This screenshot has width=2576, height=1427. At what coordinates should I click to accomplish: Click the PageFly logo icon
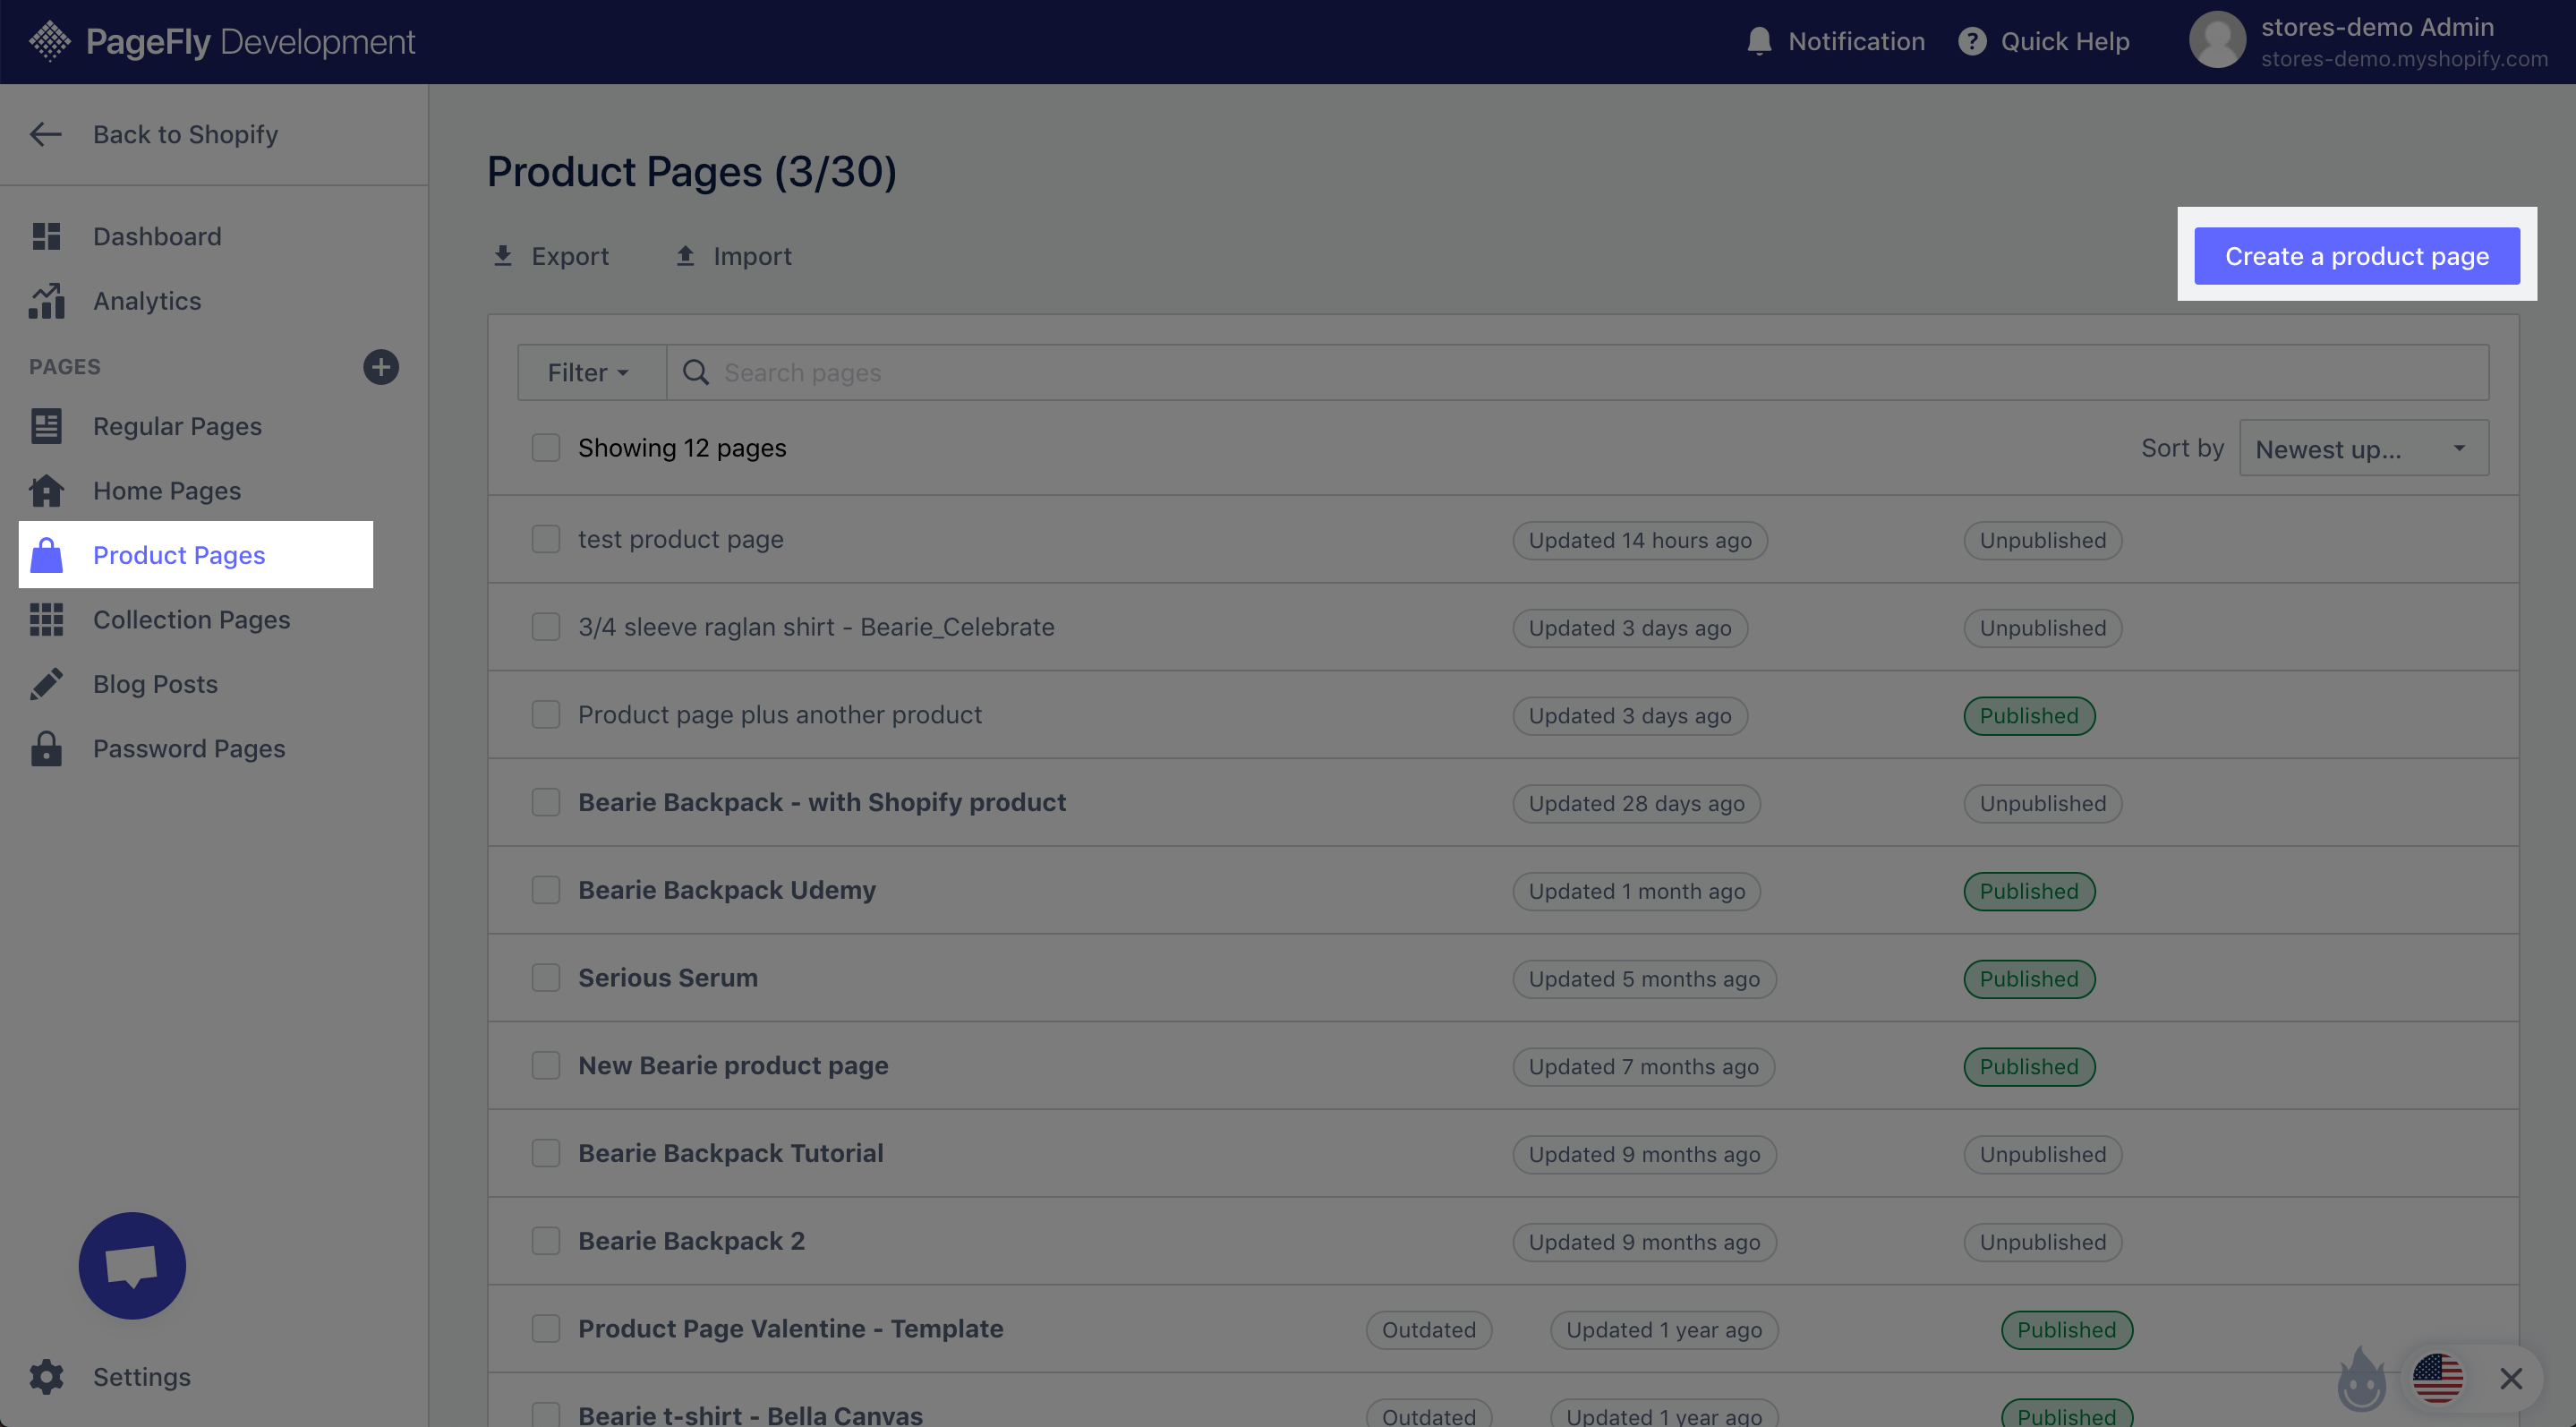50,41
